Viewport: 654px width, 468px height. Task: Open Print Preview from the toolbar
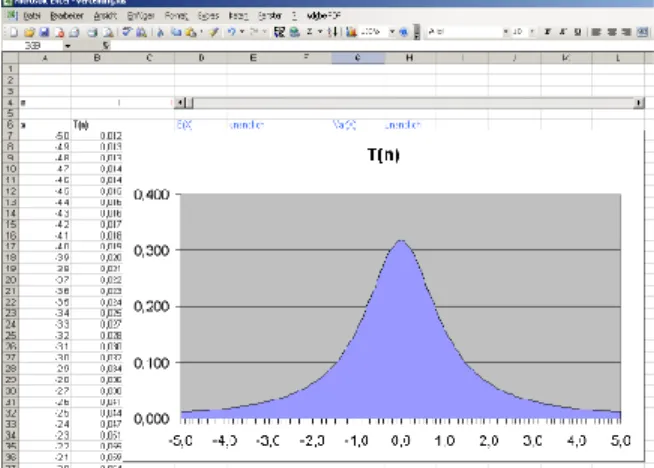click(x=108, y=32)
